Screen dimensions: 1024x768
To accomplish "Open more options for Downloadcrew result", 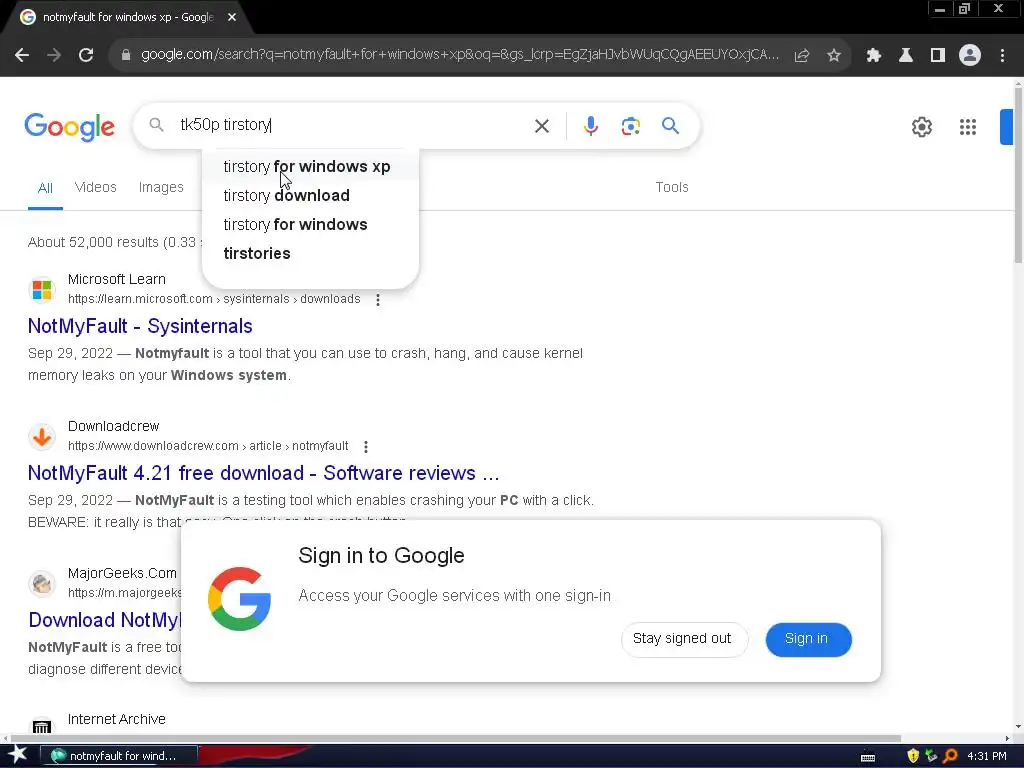I will [366, 447].
